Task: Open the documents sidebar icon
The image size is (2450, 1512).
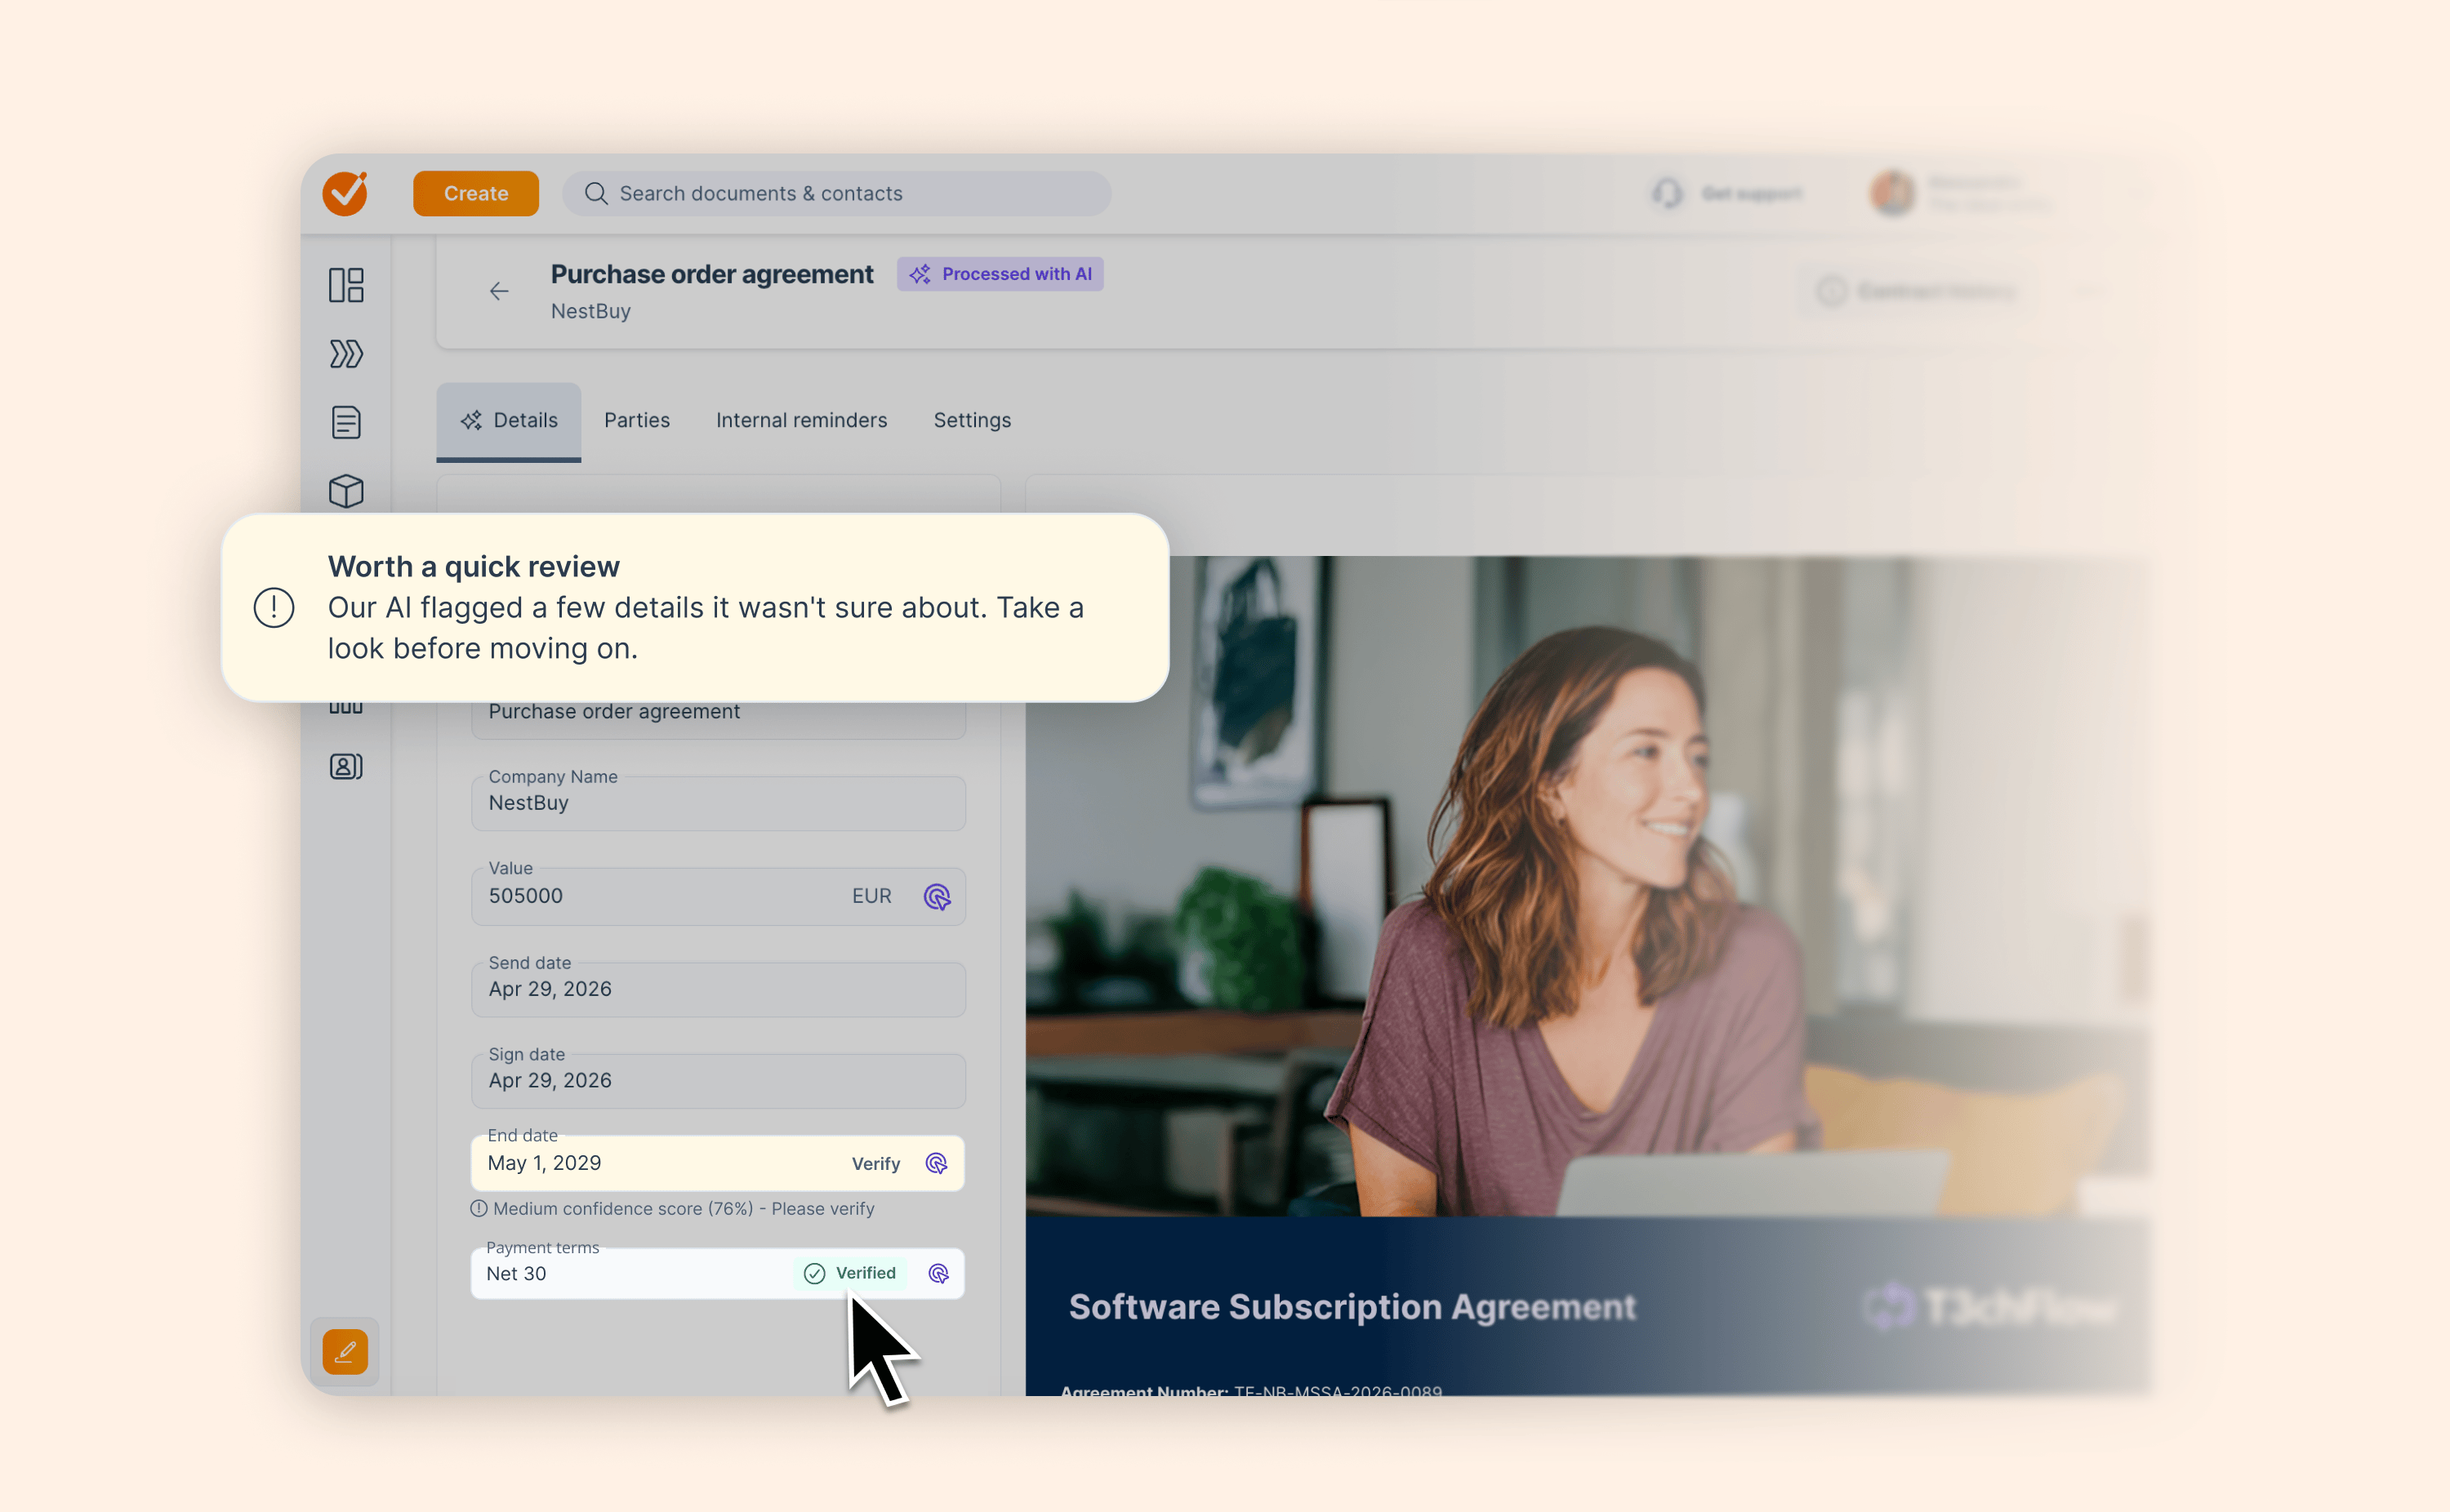Action: tap(346, 422)
